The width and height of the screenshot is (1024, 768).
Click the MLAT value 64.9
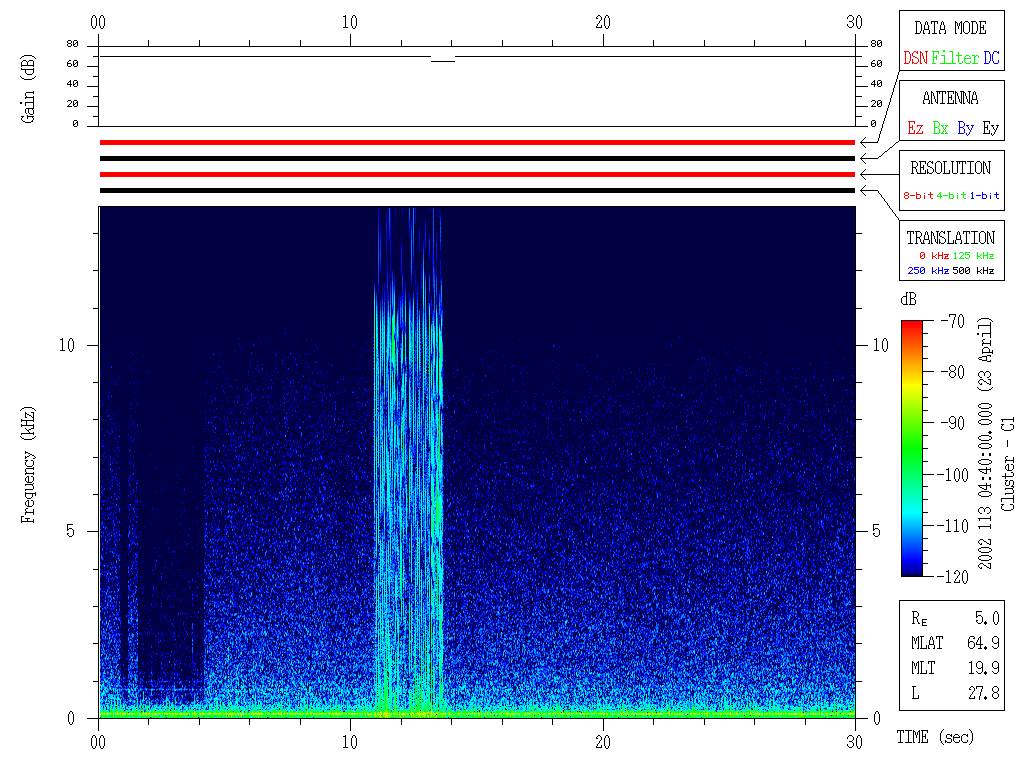983,642
